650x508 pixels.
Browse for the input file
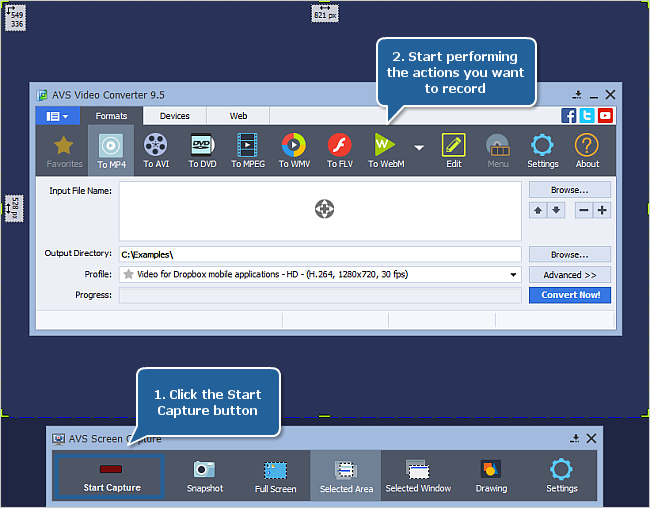pos(570,190)
